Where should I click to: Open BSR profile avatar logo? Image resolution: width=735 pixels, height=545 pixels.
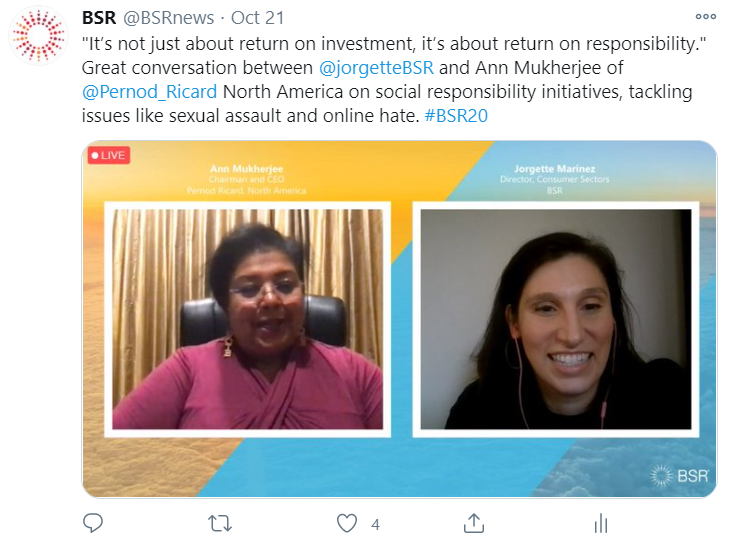(x=38, y=36)
